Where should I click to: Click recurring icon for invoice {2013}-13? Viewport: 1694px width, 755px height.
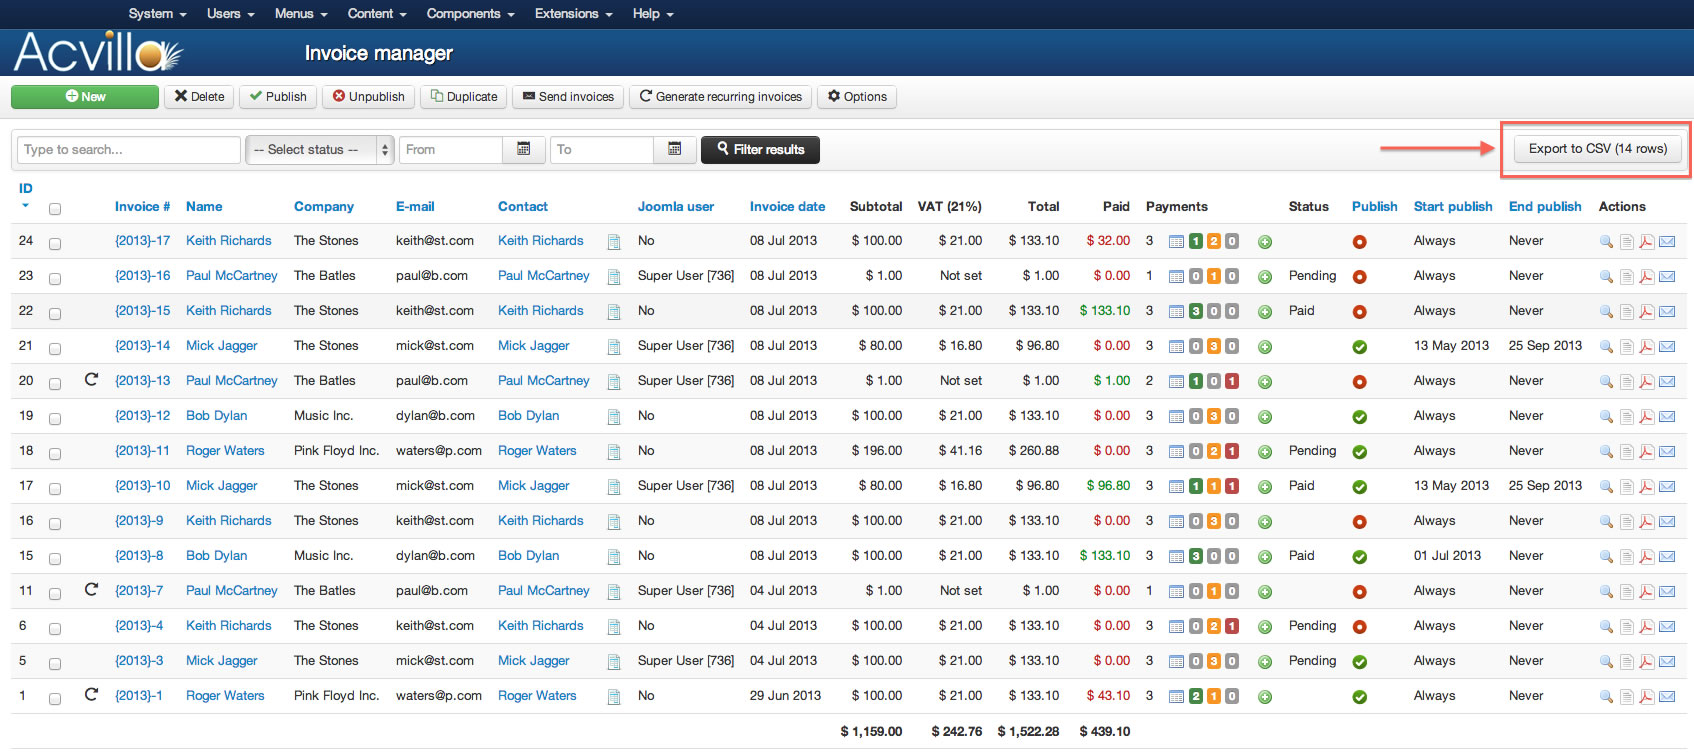coord(91,379)
